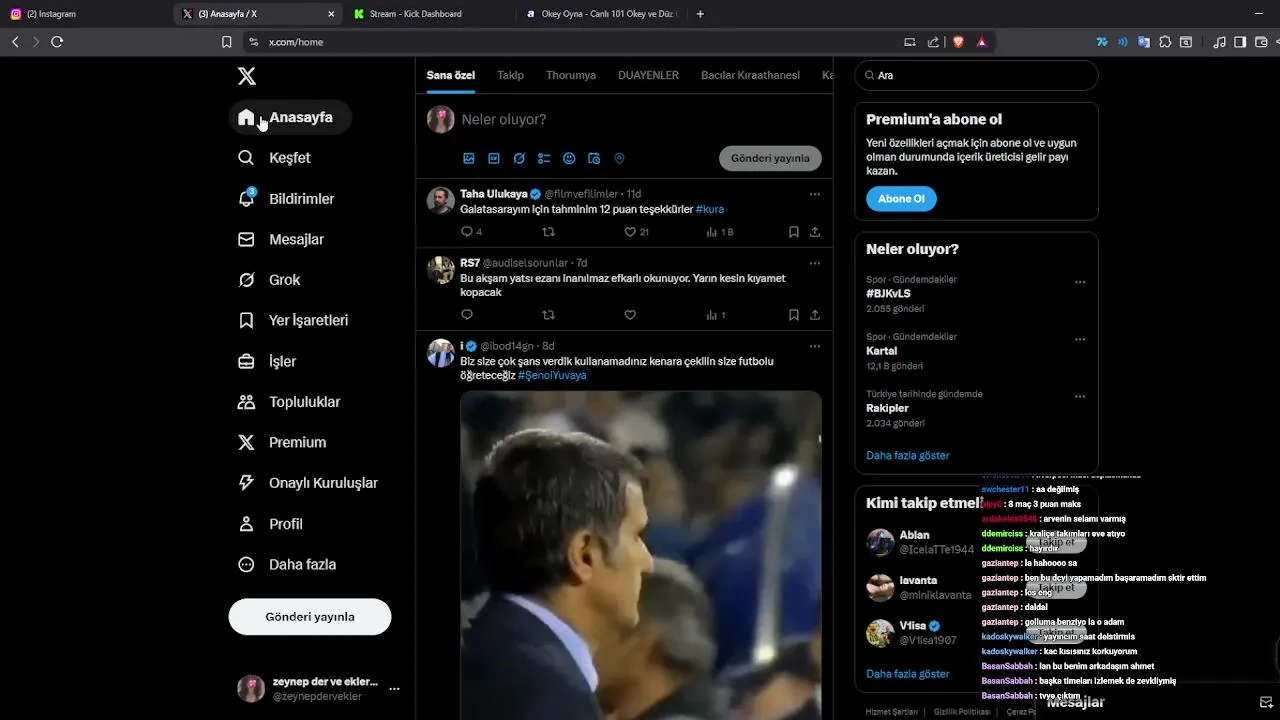Image resolution: width=1280 pixels, height=720 pixels.
Task: Switch to the Thorumya tab
Action: click(x=571, y=75)
